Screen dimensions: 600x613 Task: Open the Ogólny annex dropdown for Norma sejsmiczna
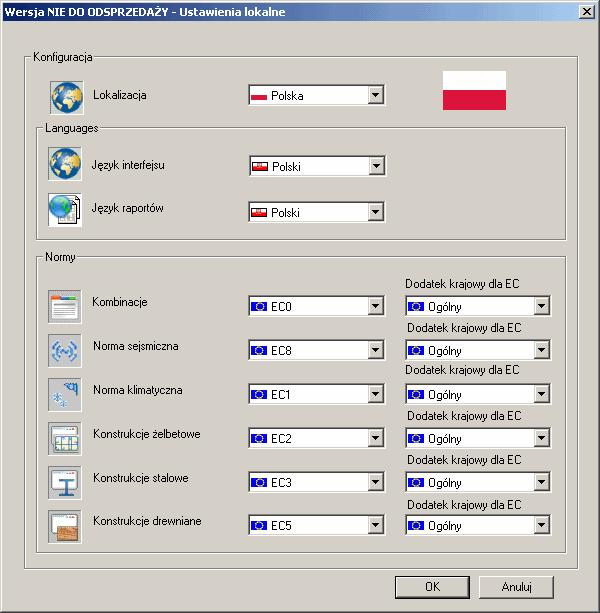click(x=478, y=350)
